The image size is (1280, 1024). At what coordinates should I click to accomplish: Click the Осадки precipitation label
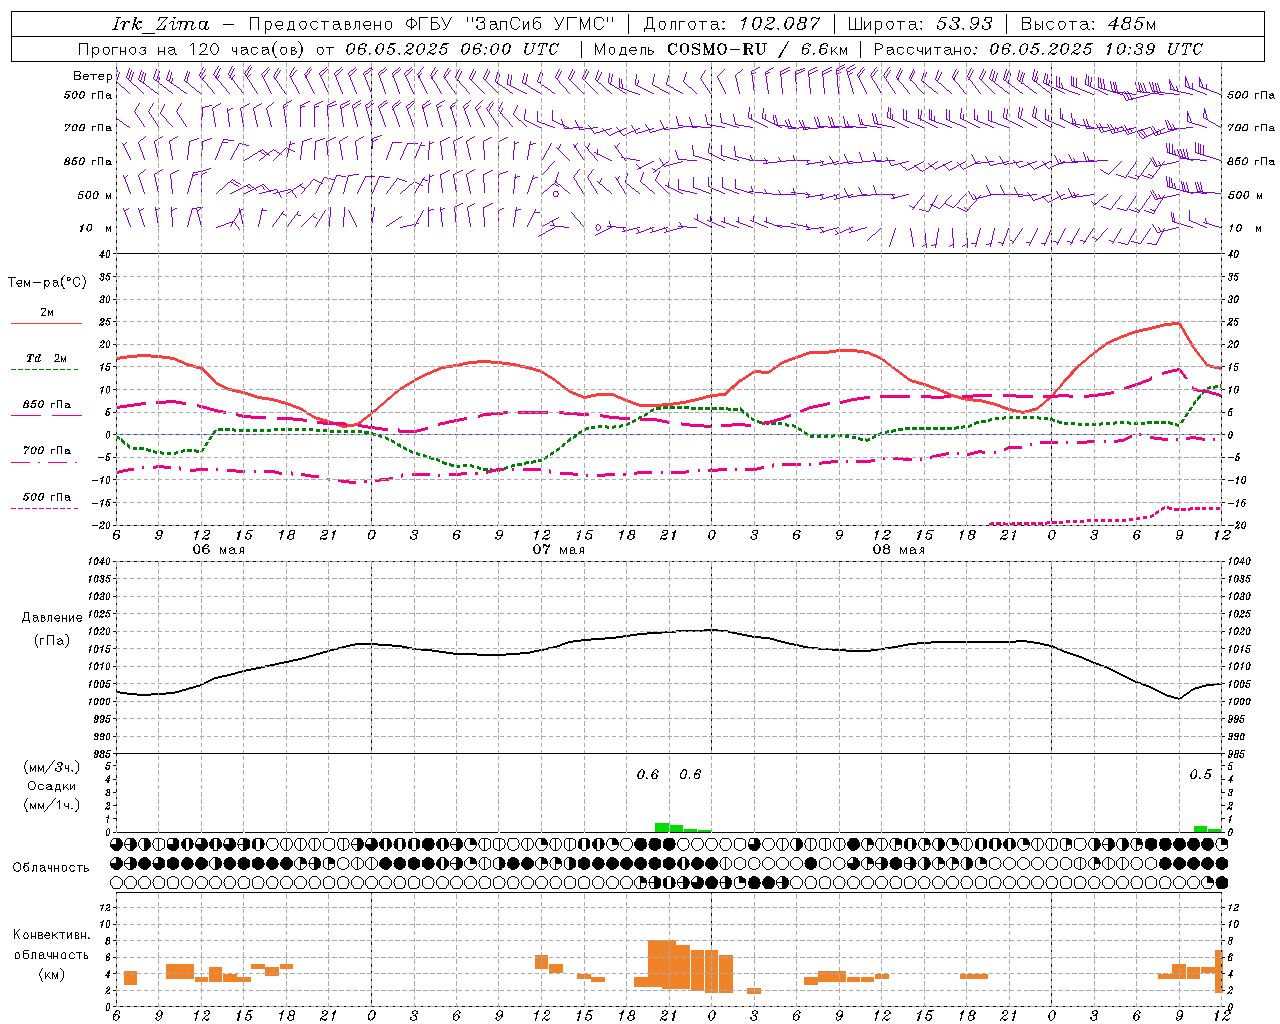tap(52, 786)
